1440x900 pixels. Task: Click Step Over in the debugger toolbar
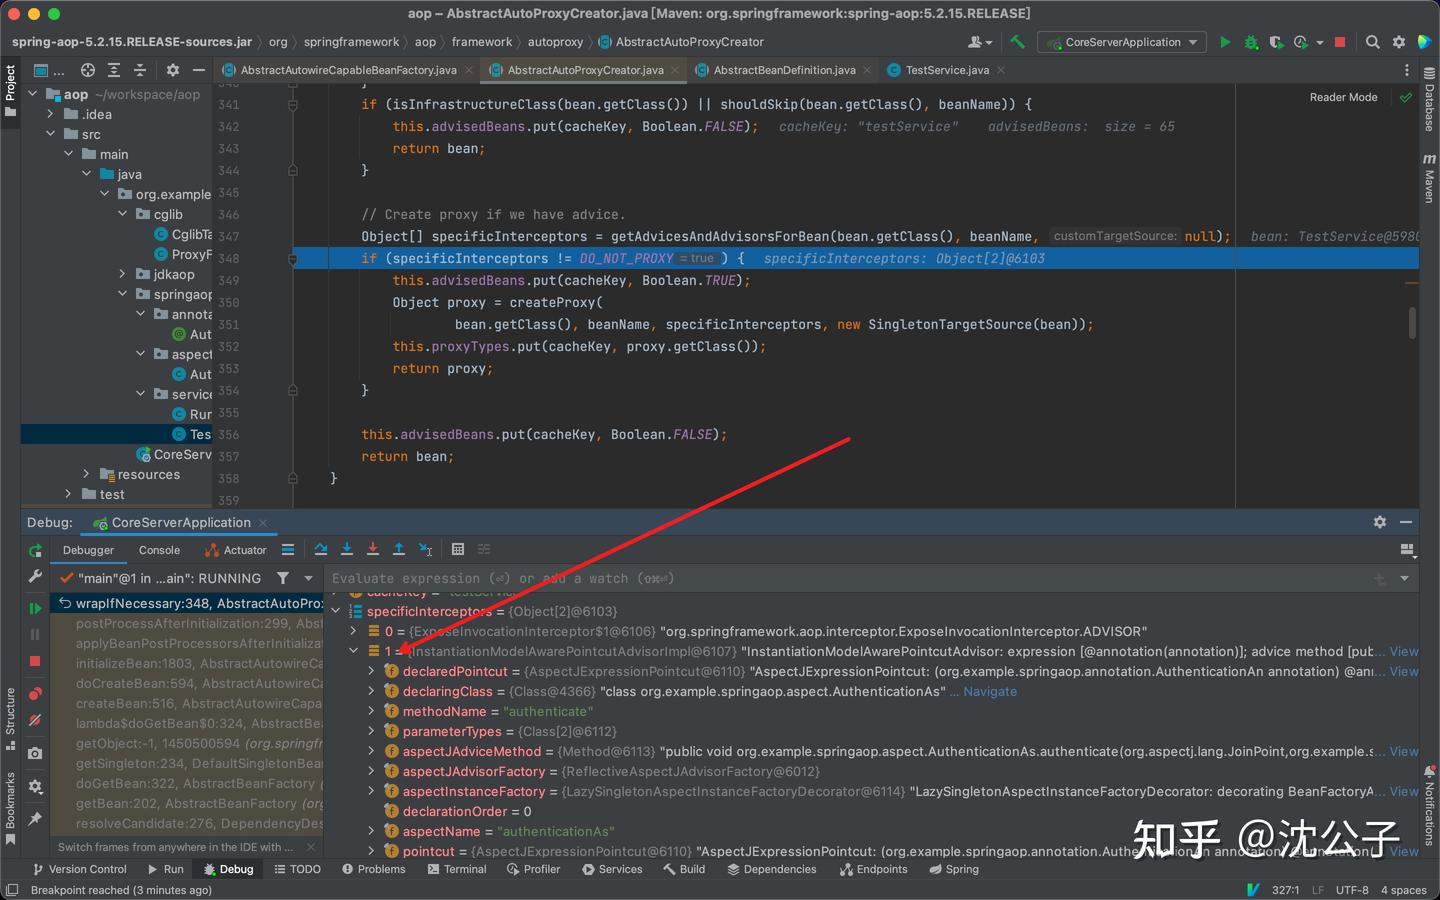(321, 549)
